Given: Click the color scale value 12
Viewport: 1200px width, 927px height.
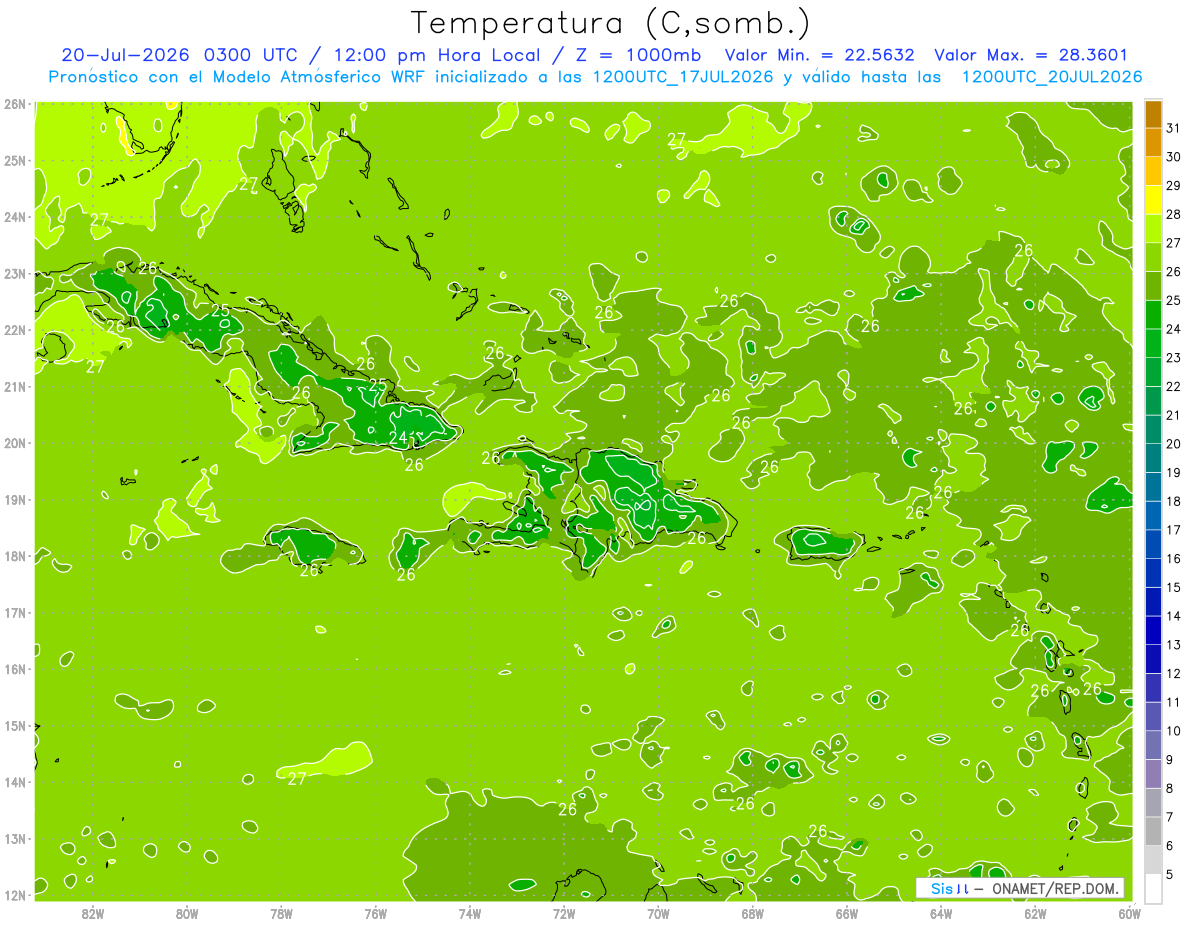Looking at the screenshot, I should (x=1173, y=673).
